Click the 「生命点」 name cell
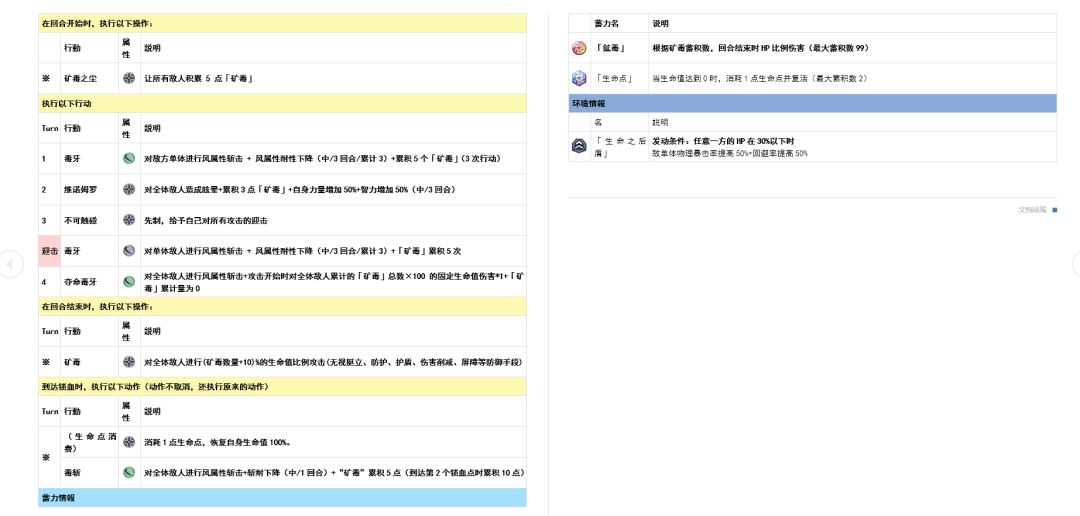The width and height of the screenshot is (1080, 516). click(619, 78)
